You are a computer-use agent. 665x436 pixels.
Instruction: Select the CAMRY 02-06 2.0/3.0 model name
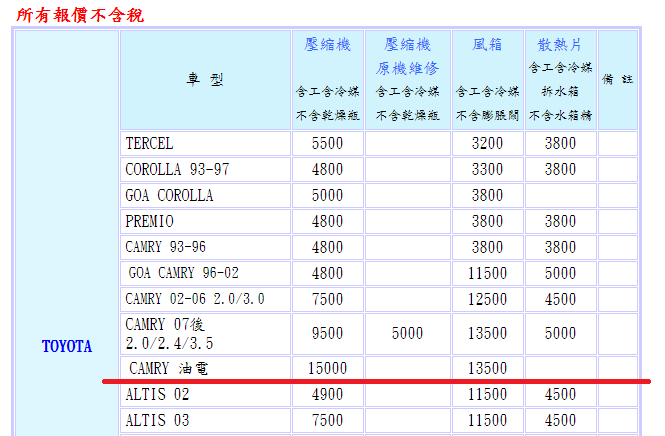tap(195, 299)
